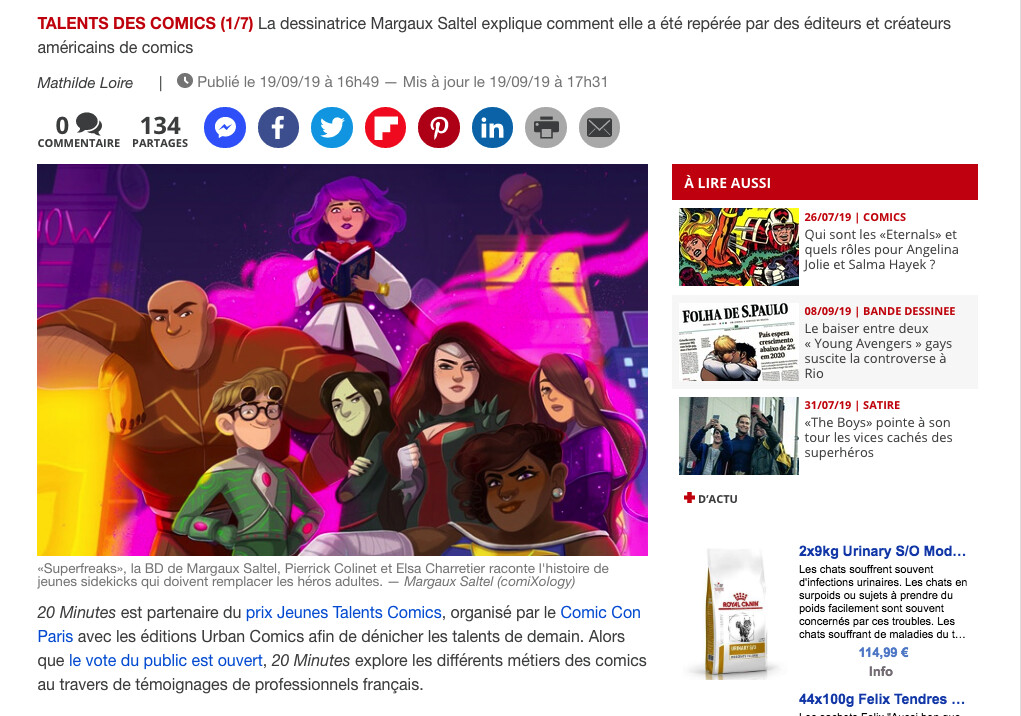The image size is (1021, 716).
Task: Pin the article on Pinterest
Action: pyautogui.click(x=438, y=127)
